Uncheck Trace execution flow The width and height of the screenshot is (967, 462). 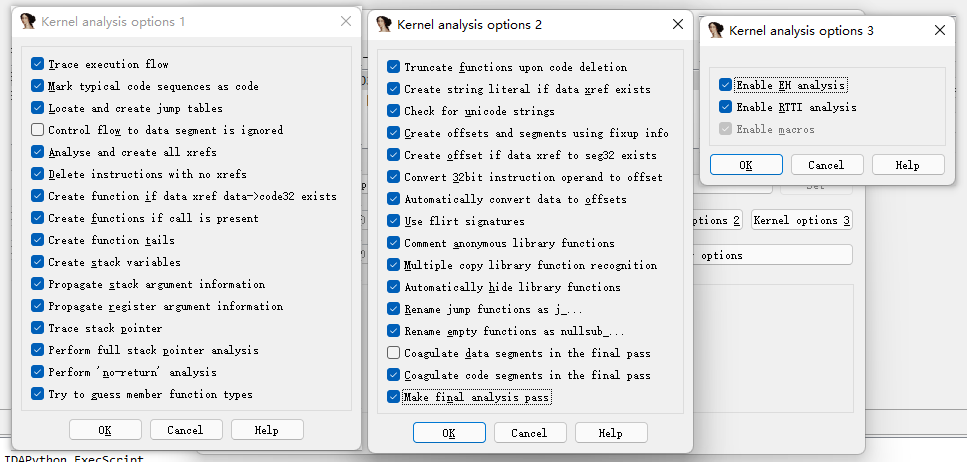(38, 64)
